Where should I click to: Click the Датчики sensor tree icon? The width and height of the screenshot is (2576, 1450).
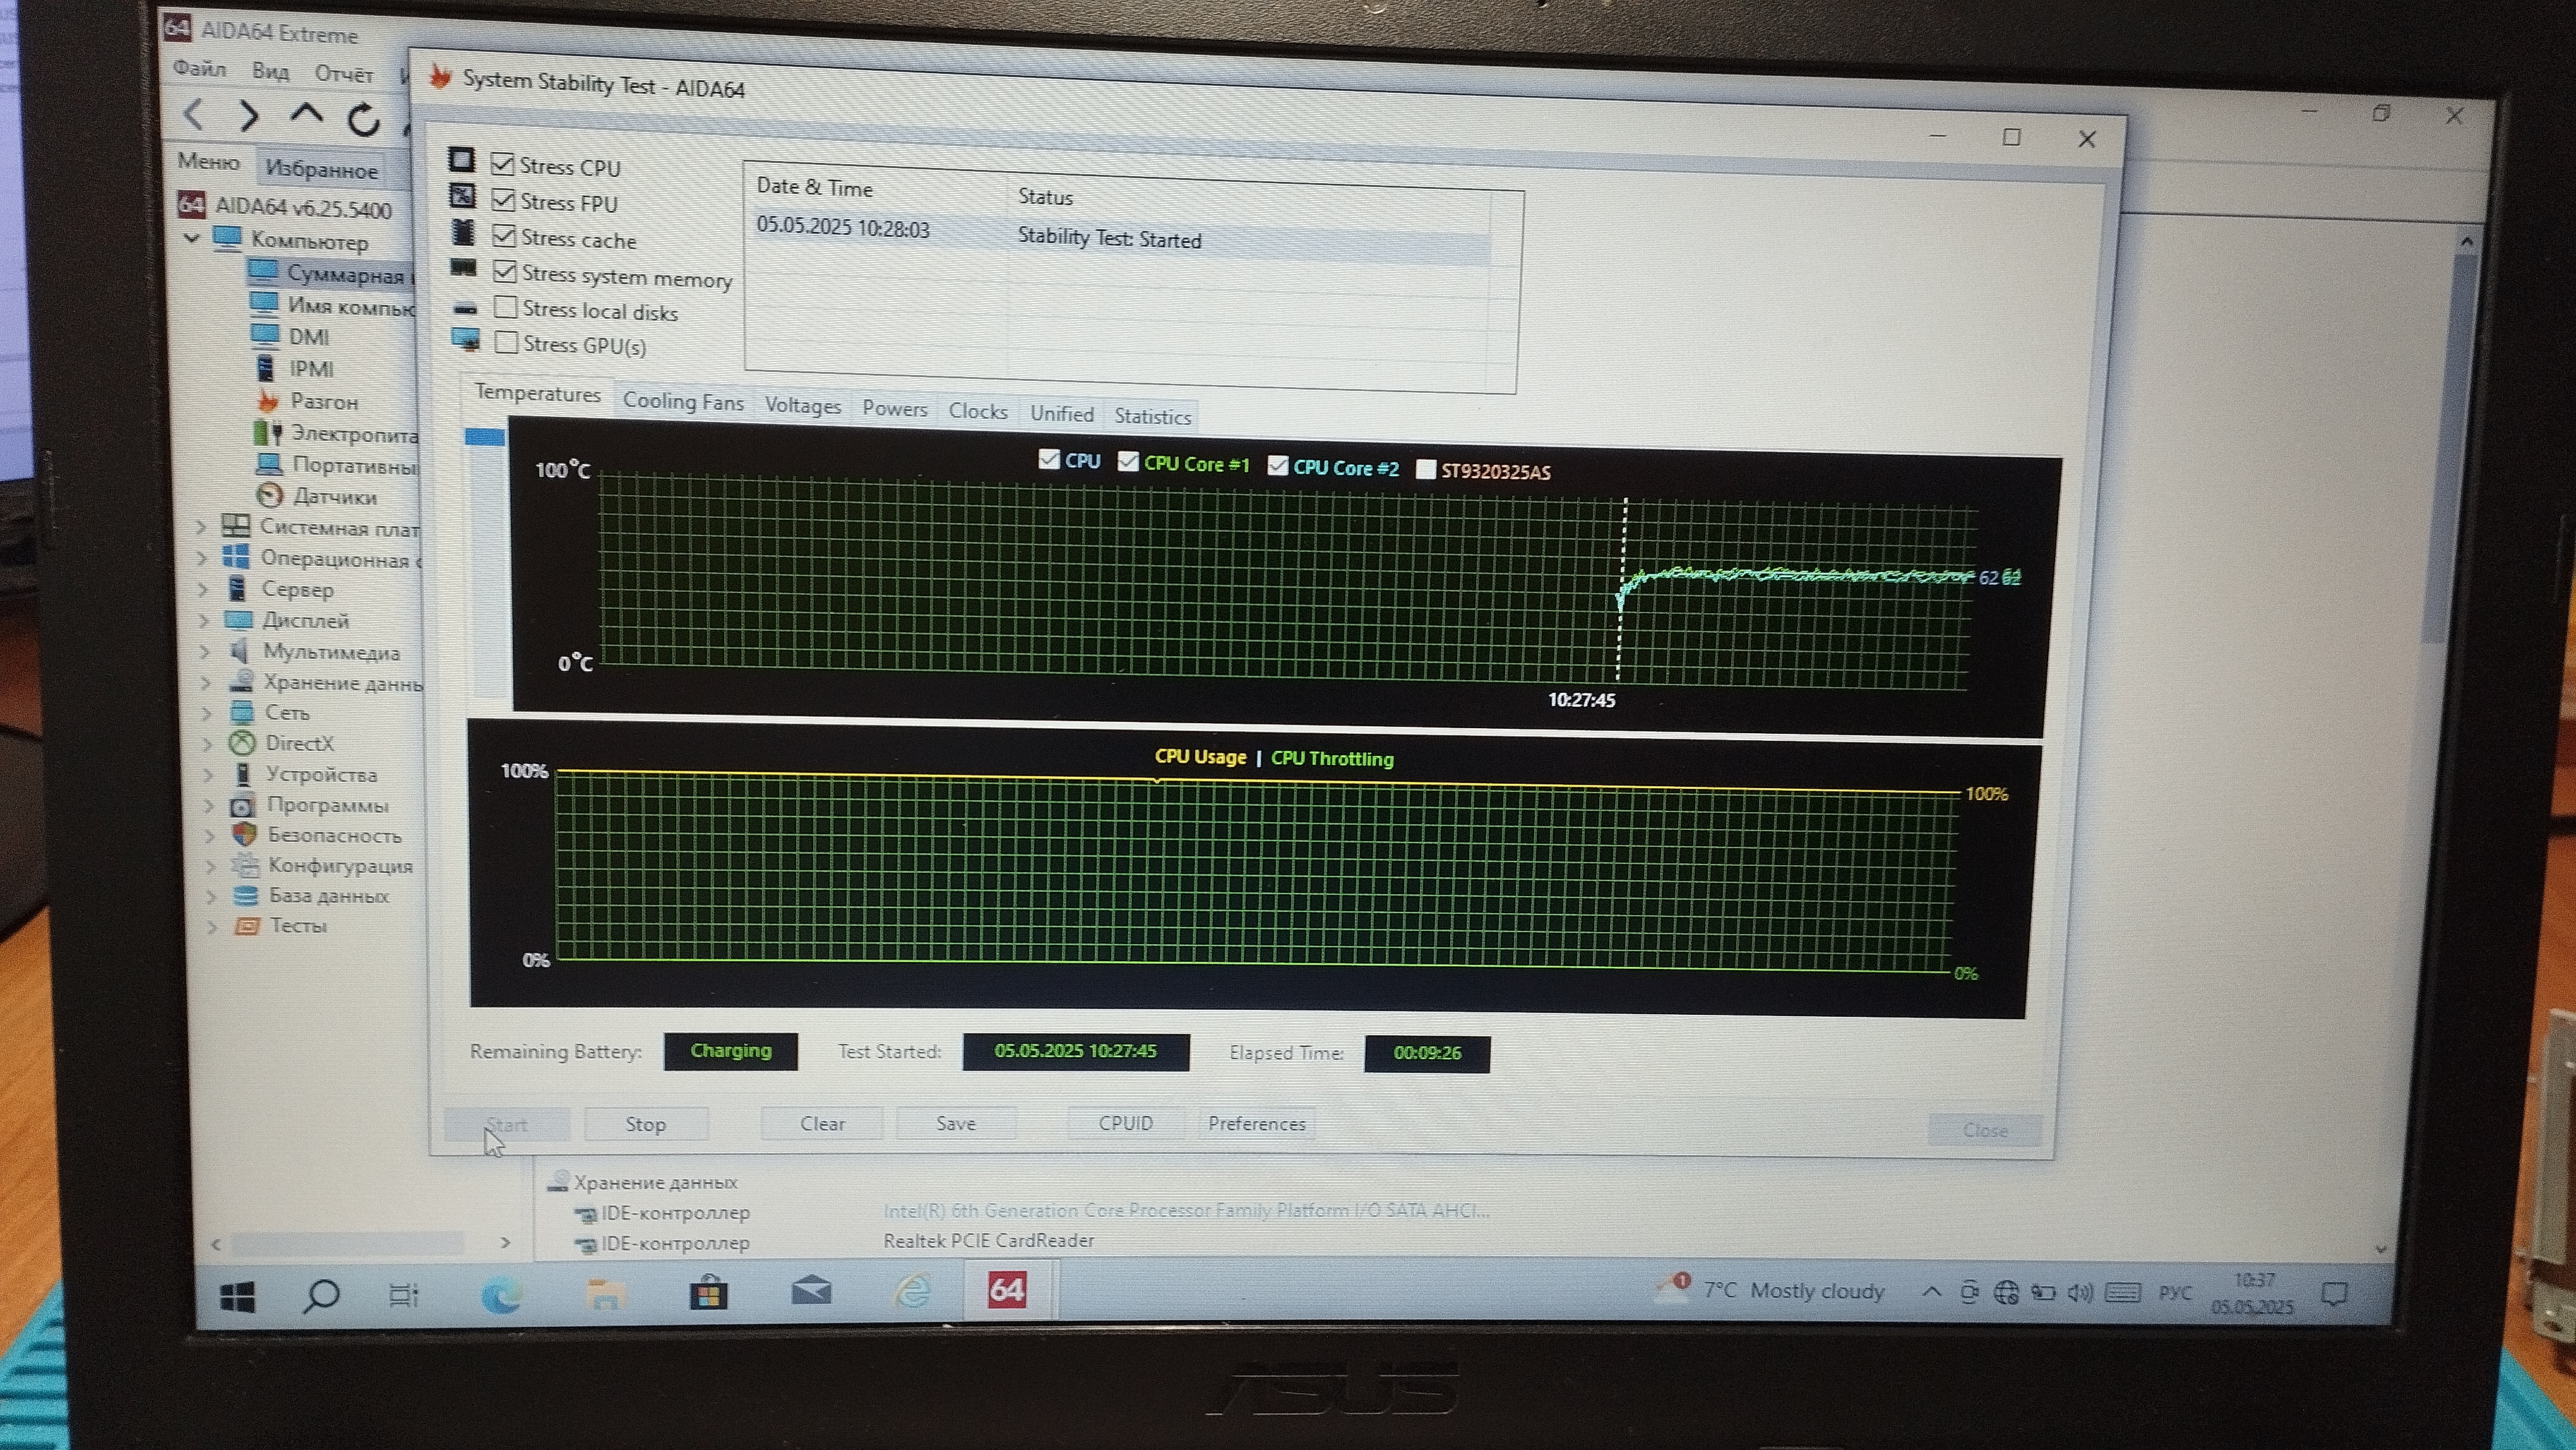pos(270,495)
